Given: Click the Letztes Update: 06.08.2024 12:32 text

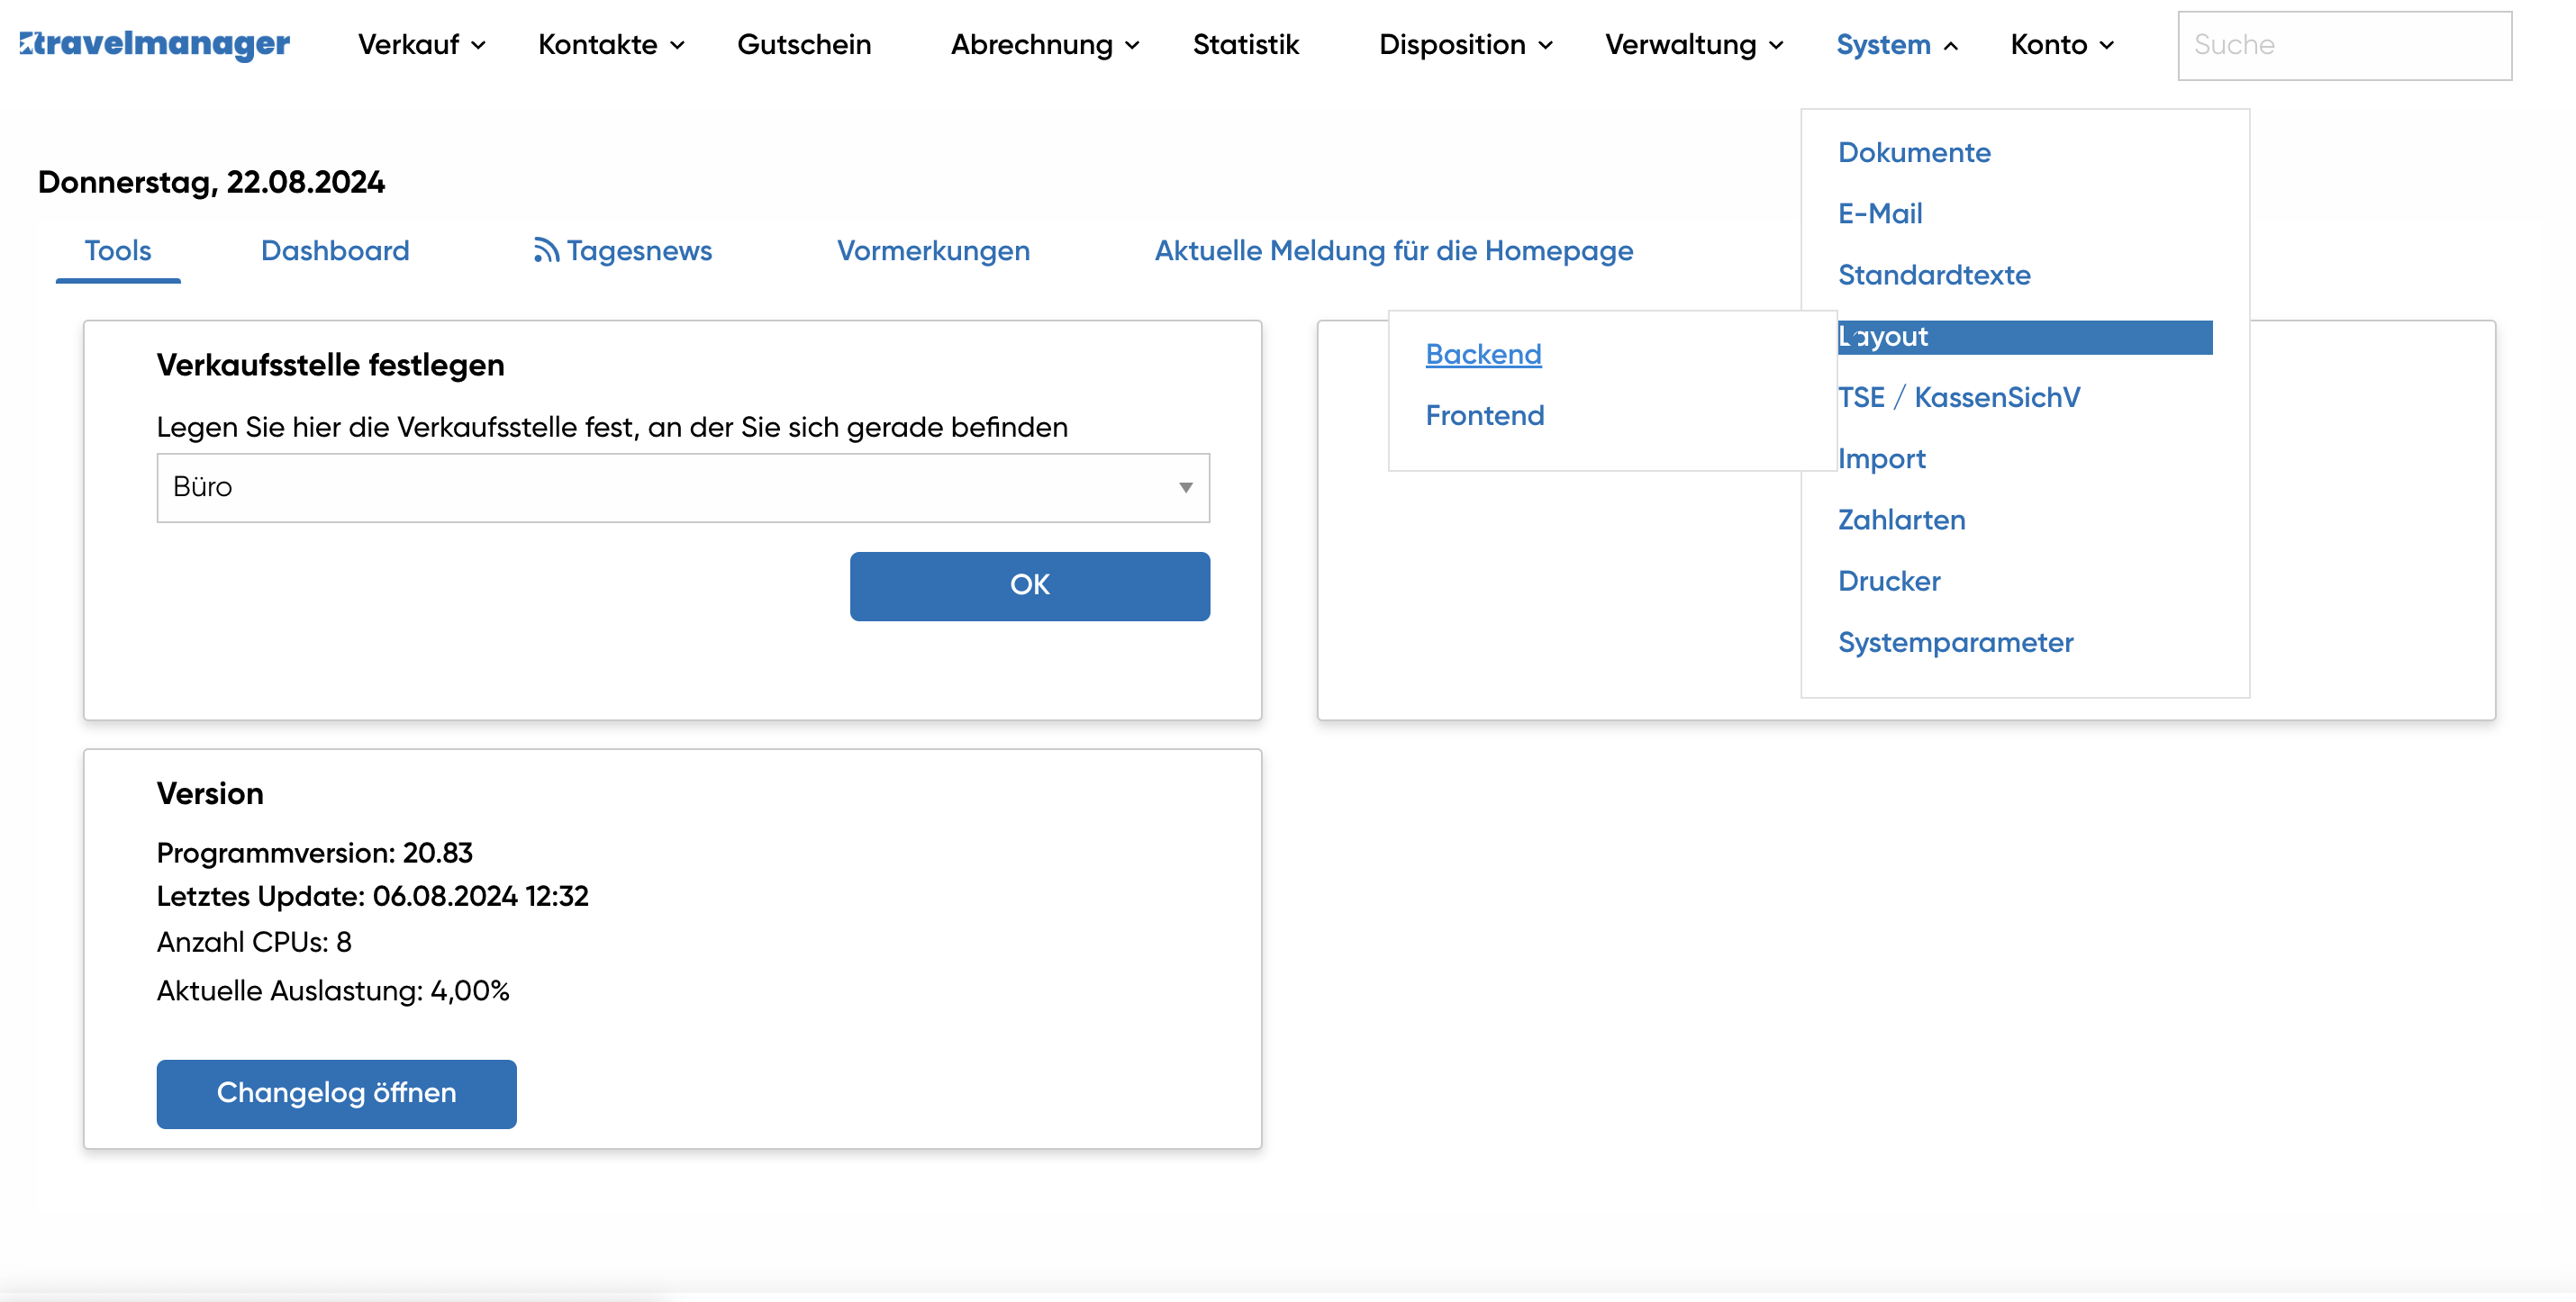Looking at the screenshot, I should click(372, 896).
